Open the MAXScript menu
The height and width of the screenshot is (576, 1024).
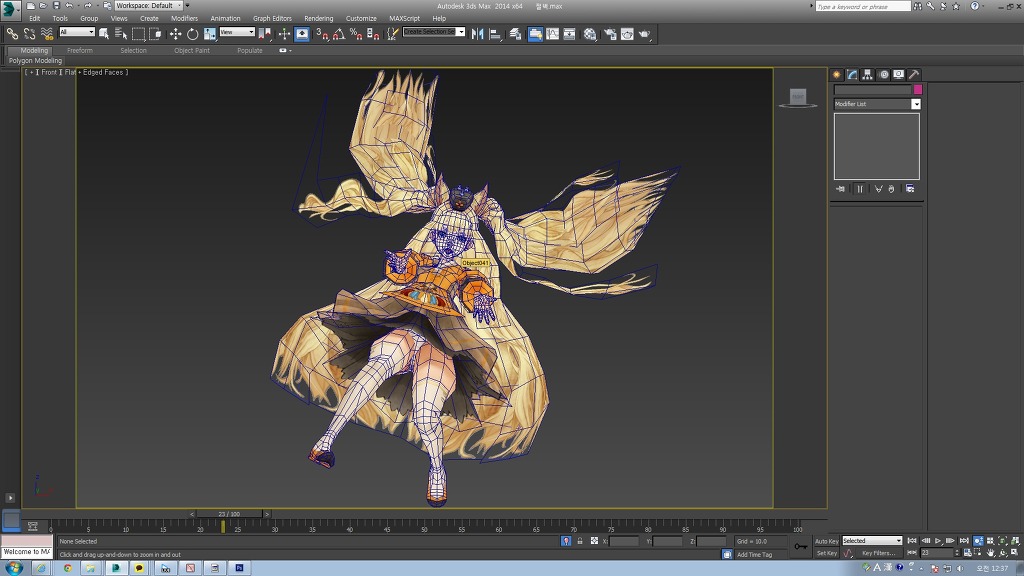coord(404,18)
